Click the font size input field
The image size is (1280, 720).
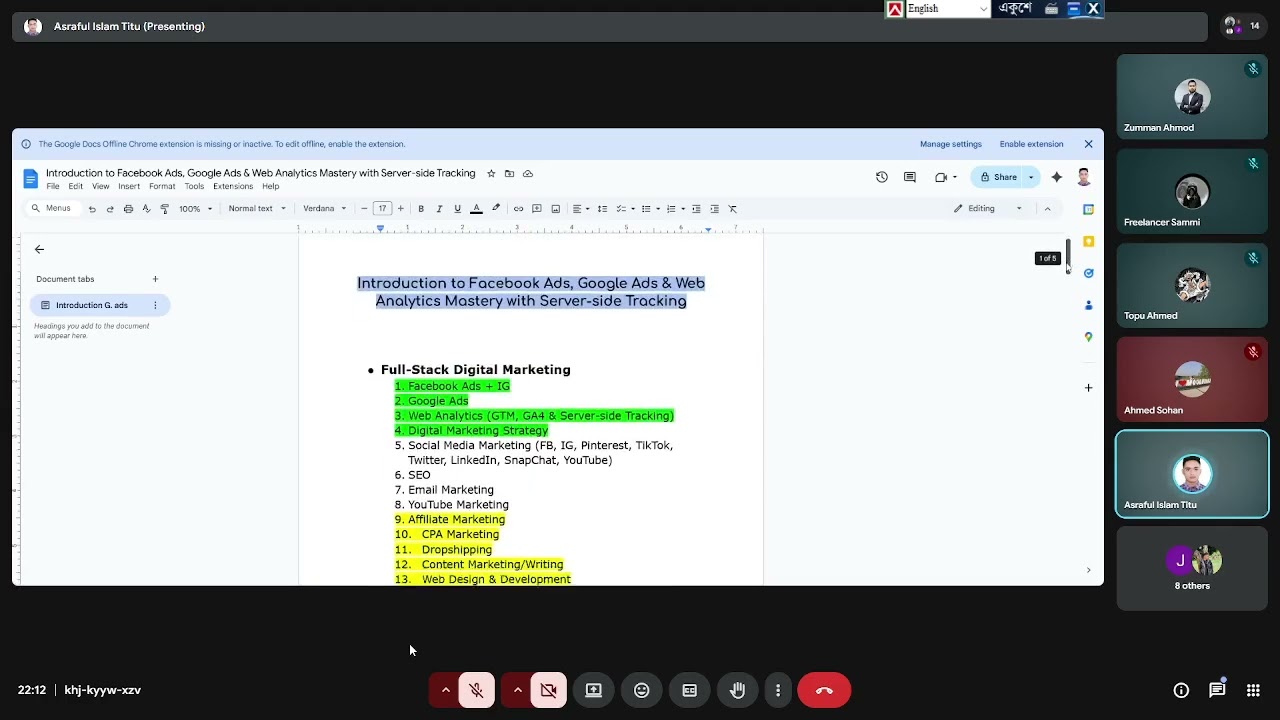(382, 209)
